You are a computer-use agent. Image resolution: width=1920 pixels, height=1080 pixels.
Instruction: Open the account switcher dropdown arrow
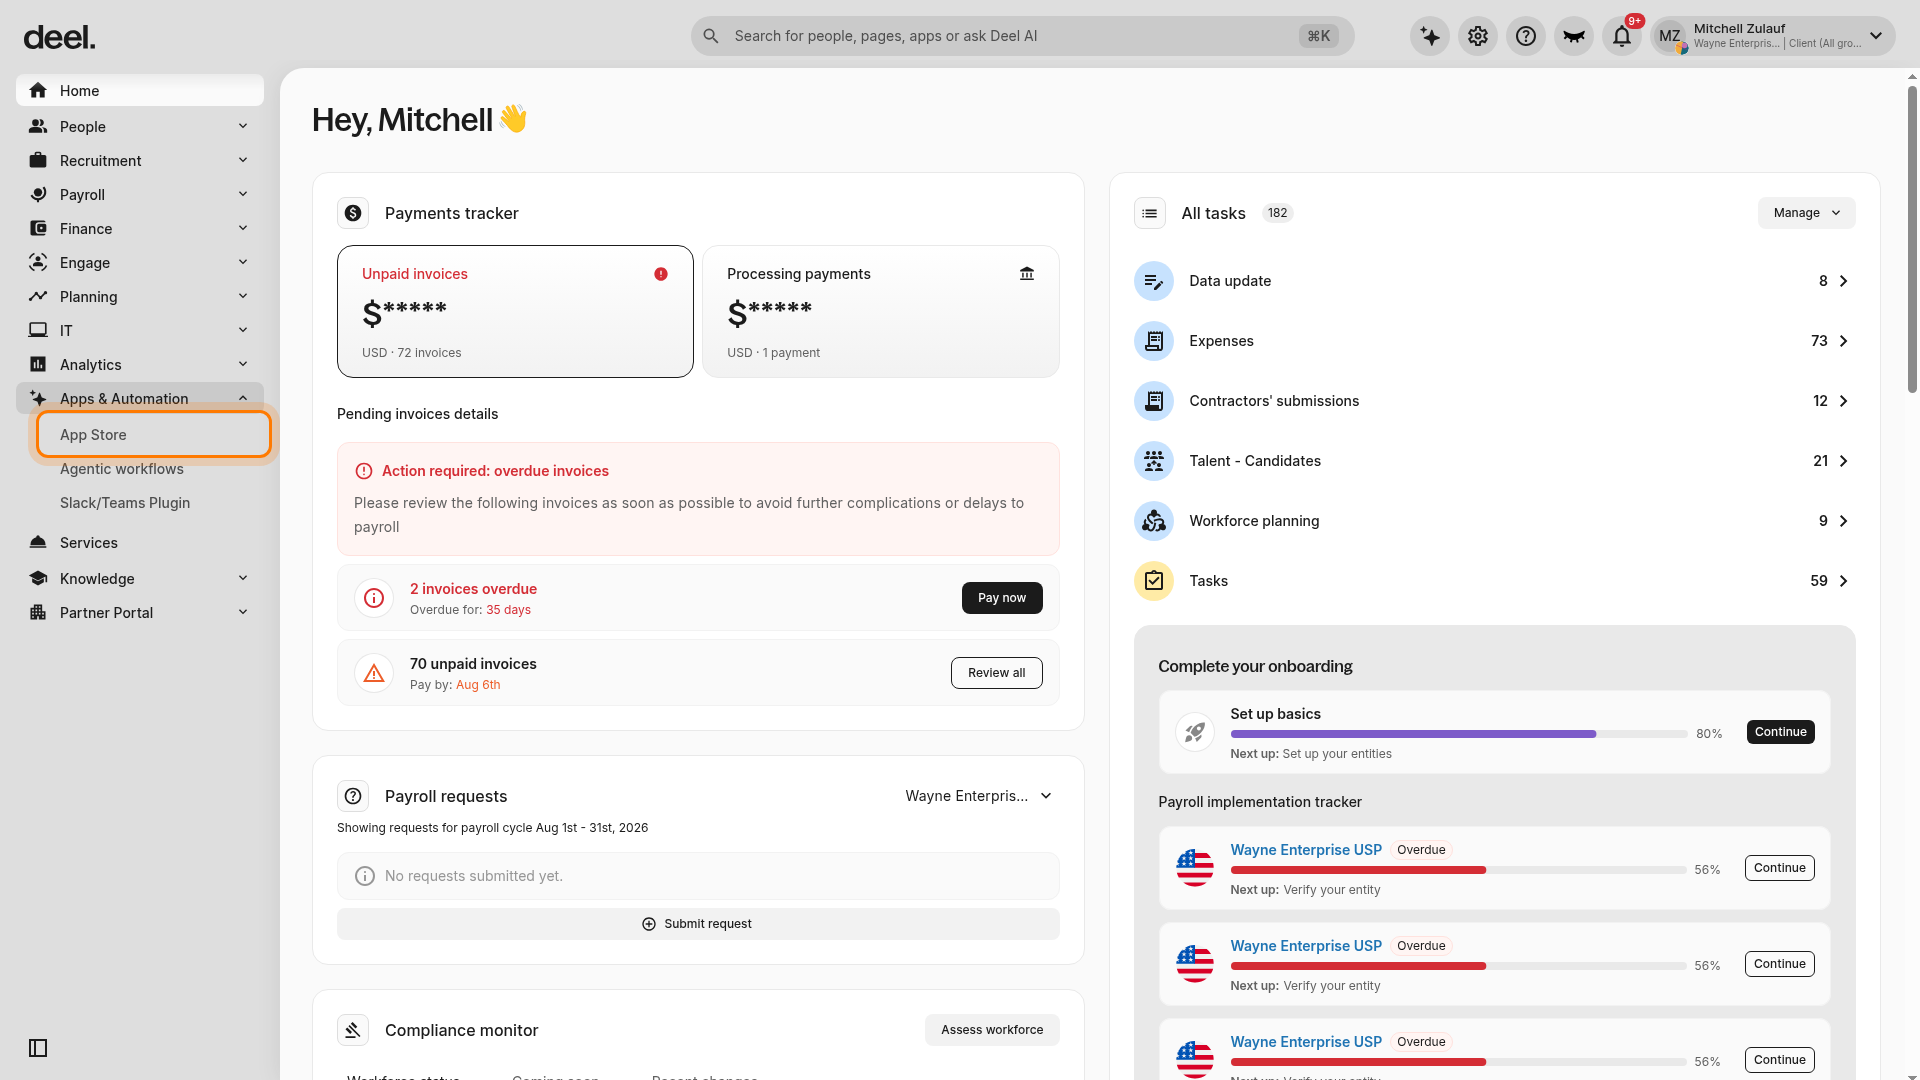pyautogui.click(x=1876, y=36)
